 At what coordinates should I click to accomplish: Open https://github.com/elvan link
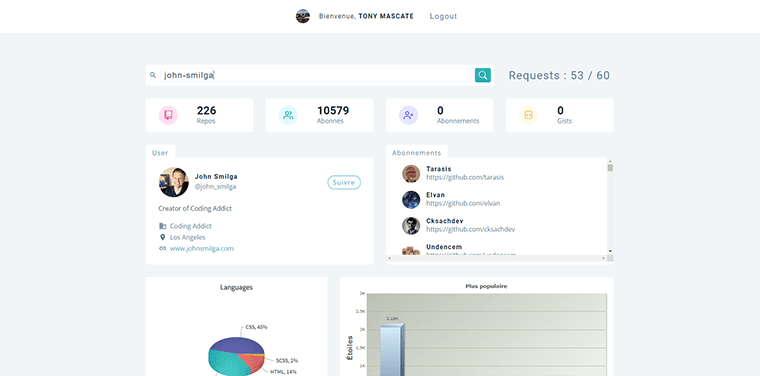(x=463, y=204)
